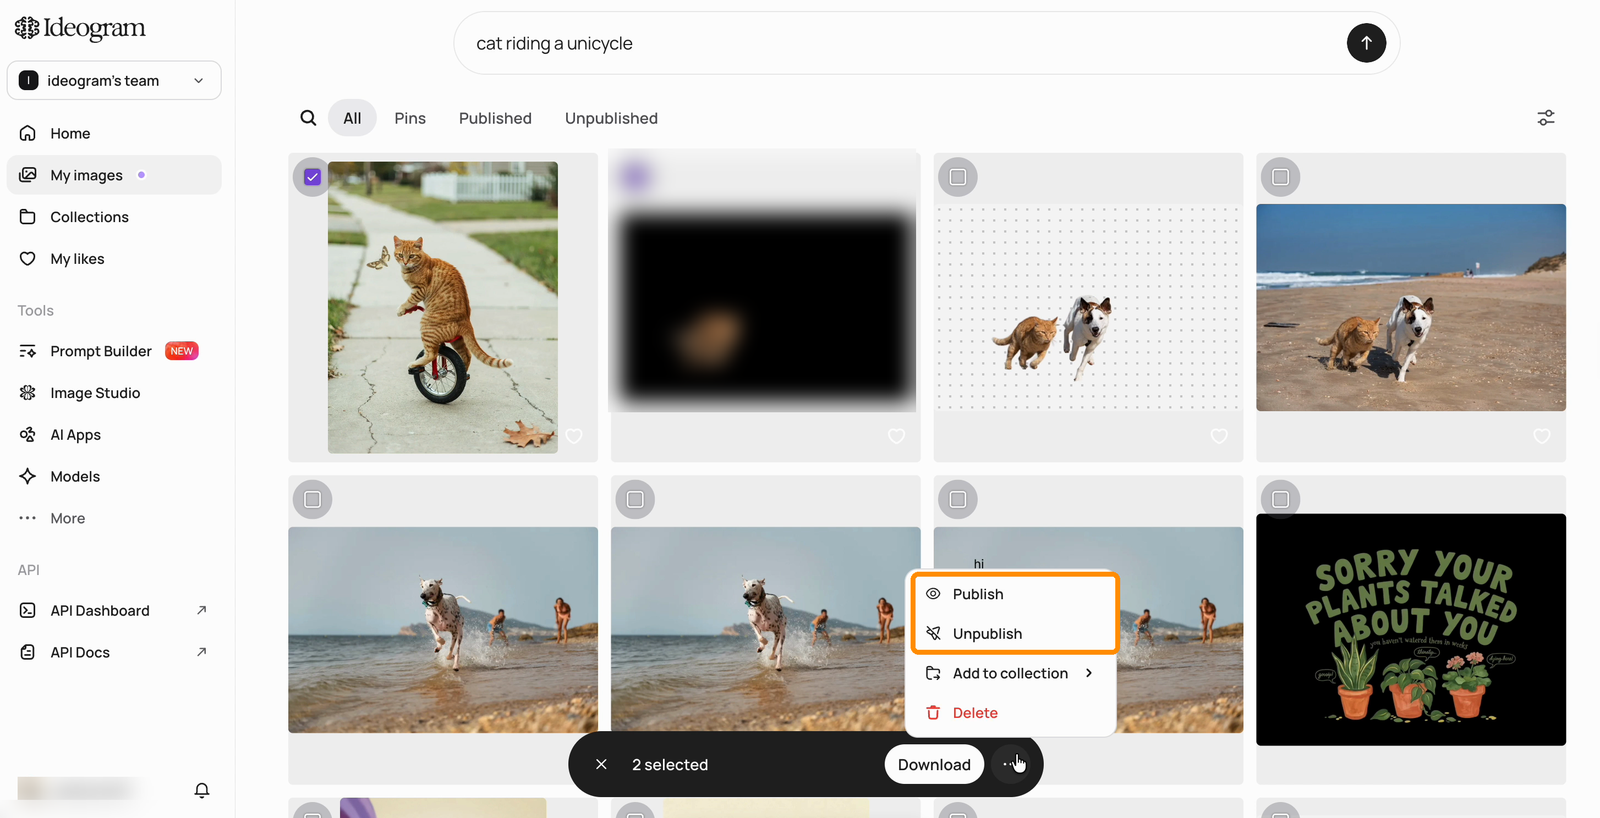The width and height of the screenshot is (1600, 818).
Task: Open Collections in the sidebar
Action: [114, 217]
